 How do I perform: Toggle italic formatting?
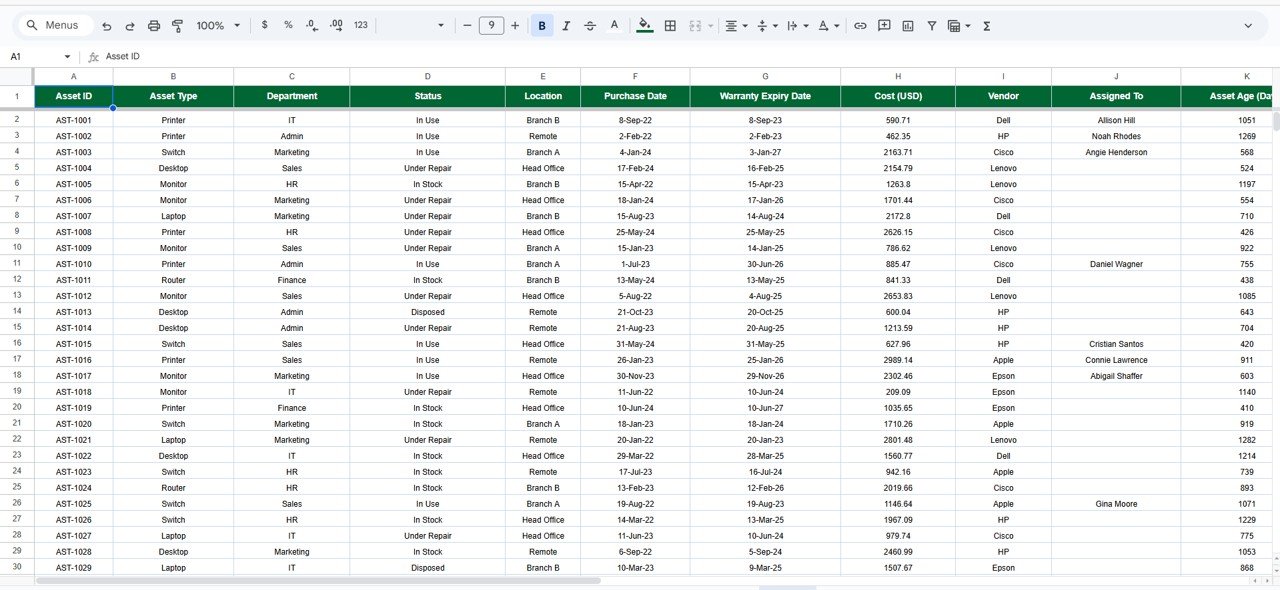pyautogui.click(x=566, y=25)
